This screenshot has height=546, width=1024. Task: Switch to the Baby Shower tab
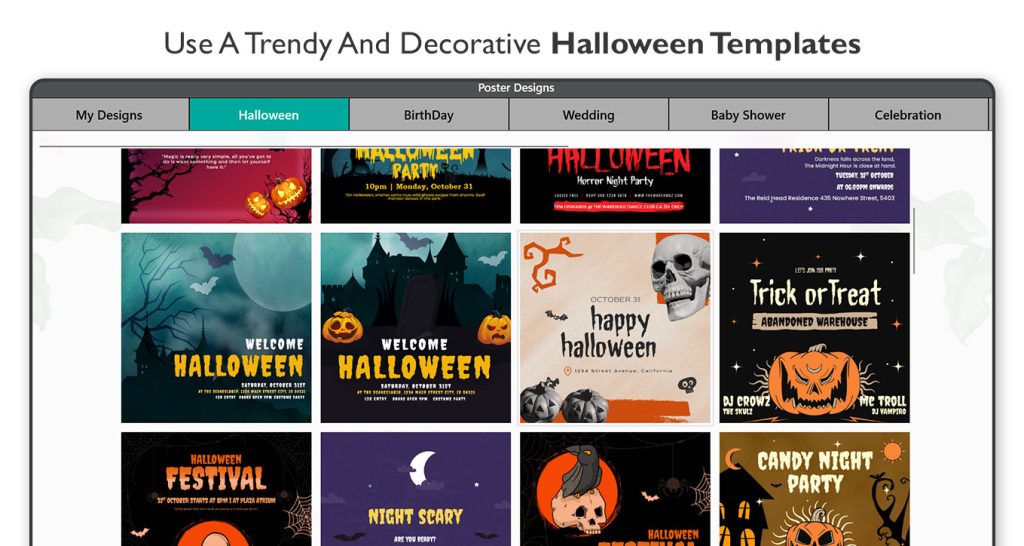click(x=748, y=115)
